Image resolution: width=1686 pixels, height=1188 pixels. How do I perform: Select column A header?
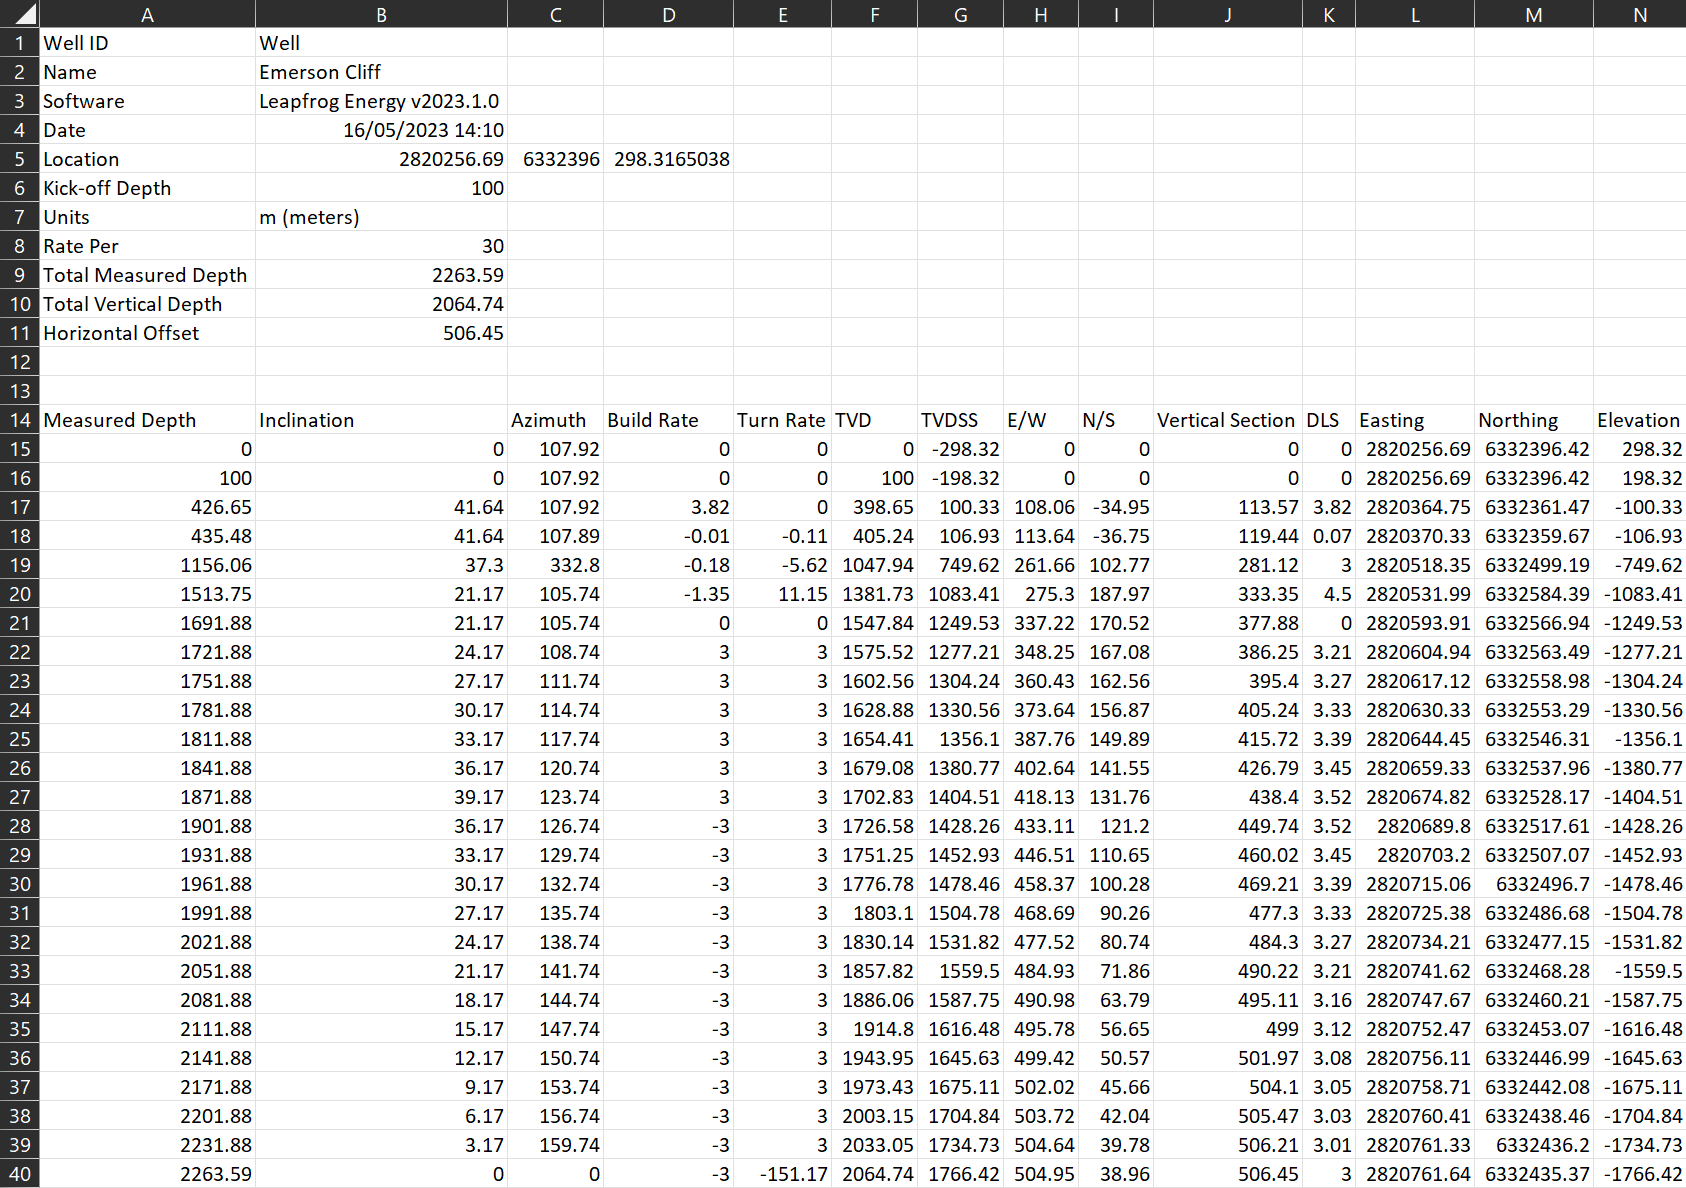pos(147,14)
